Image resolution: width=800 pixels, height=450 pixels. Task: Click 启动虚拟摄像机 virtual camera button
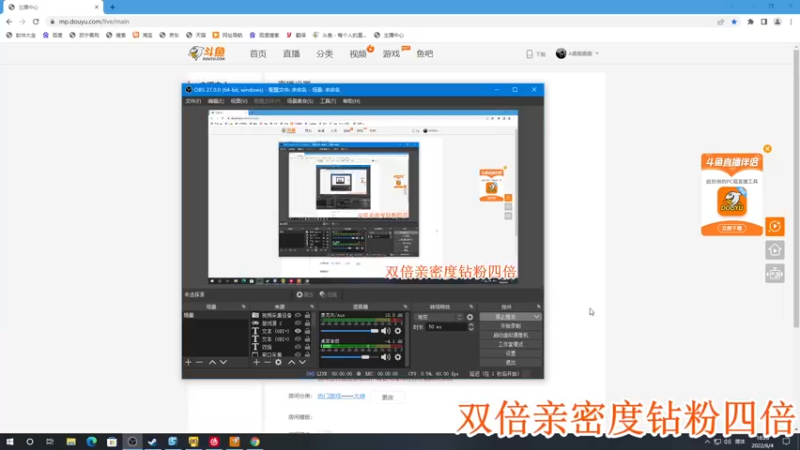(510, 335)
